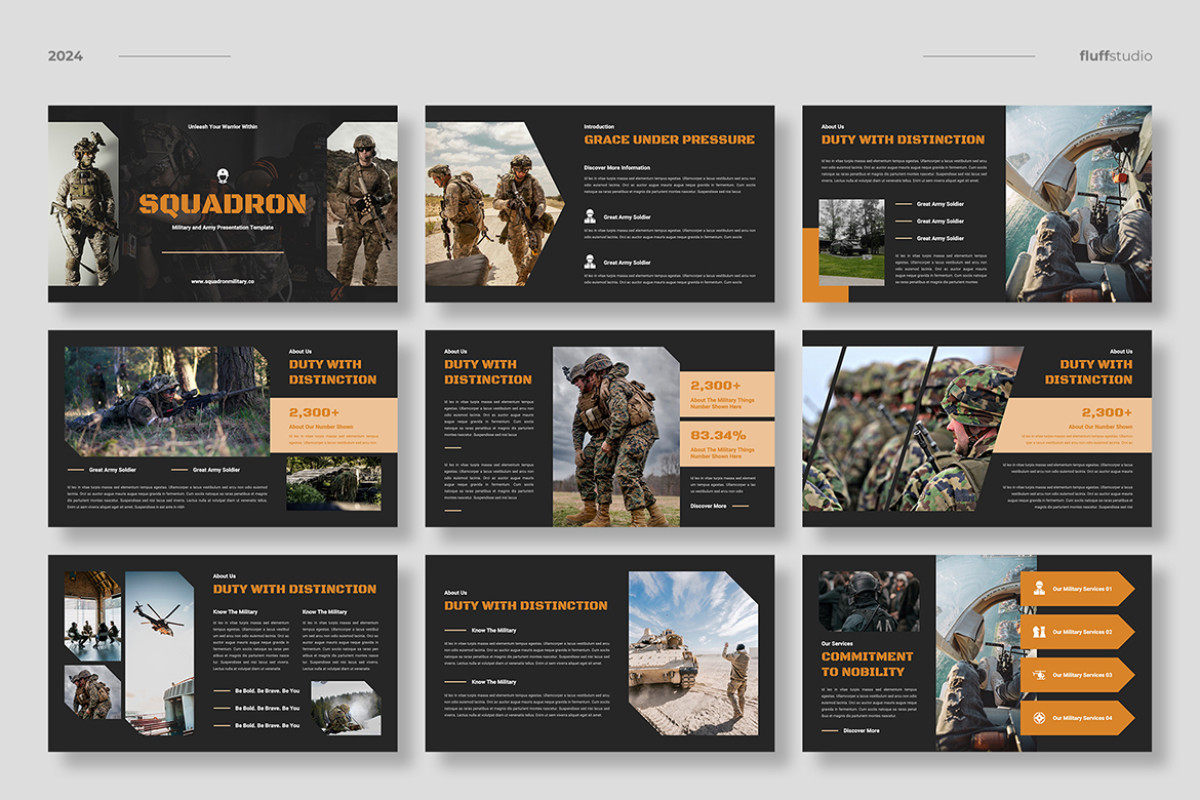The image size is (1200, 800).
Task: Select the helicopter icon on Our Military Services 03
Action: click(1039, 674)
